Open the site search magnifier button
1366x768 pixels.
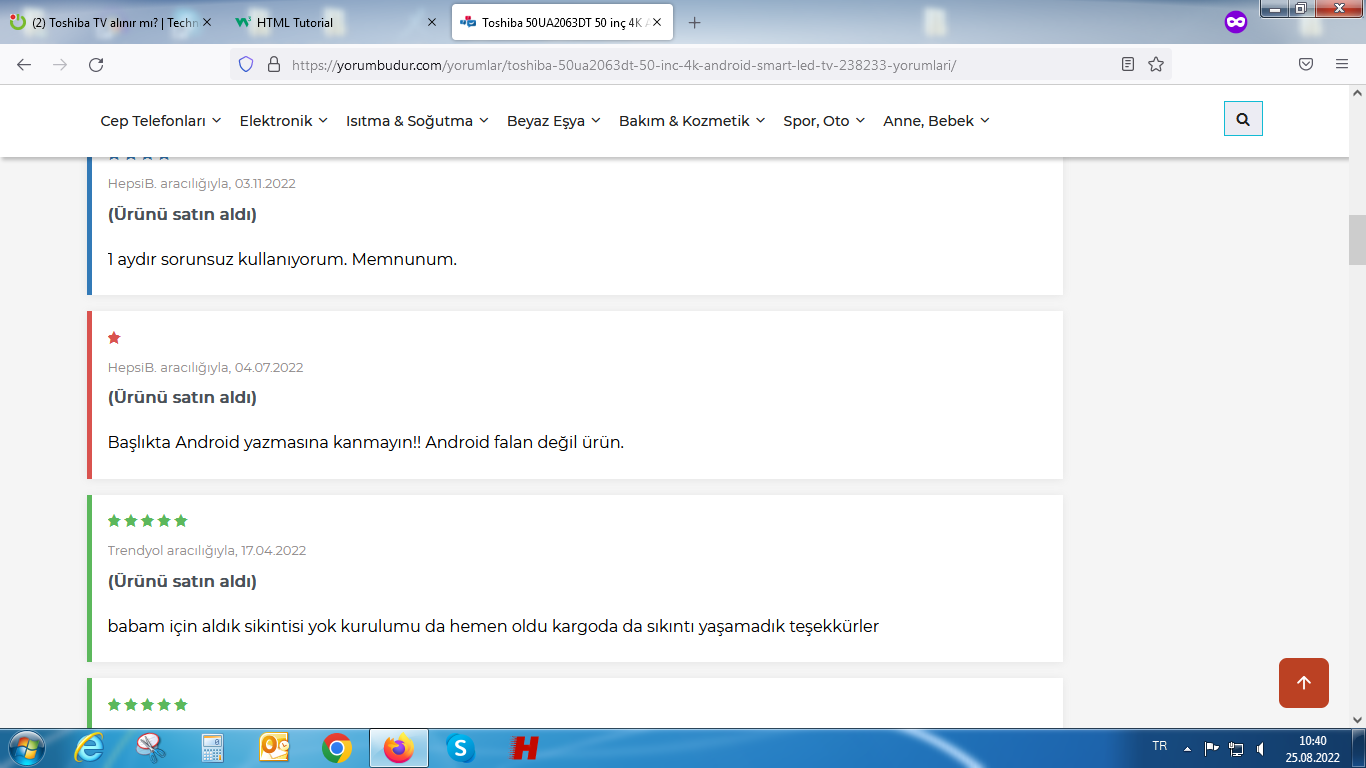[1243, 119]
